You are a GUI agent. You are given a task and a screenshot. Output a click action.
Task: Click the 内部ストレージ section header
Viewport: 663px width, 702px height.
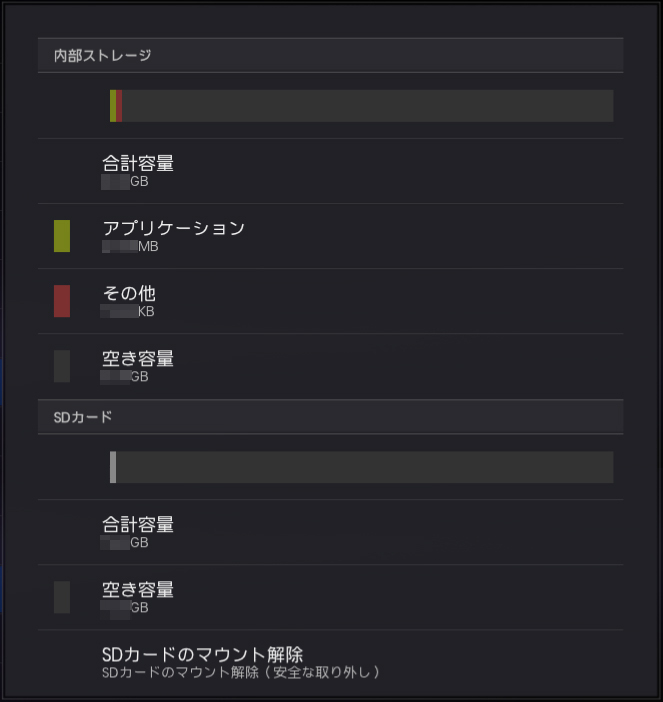point(330,55)
